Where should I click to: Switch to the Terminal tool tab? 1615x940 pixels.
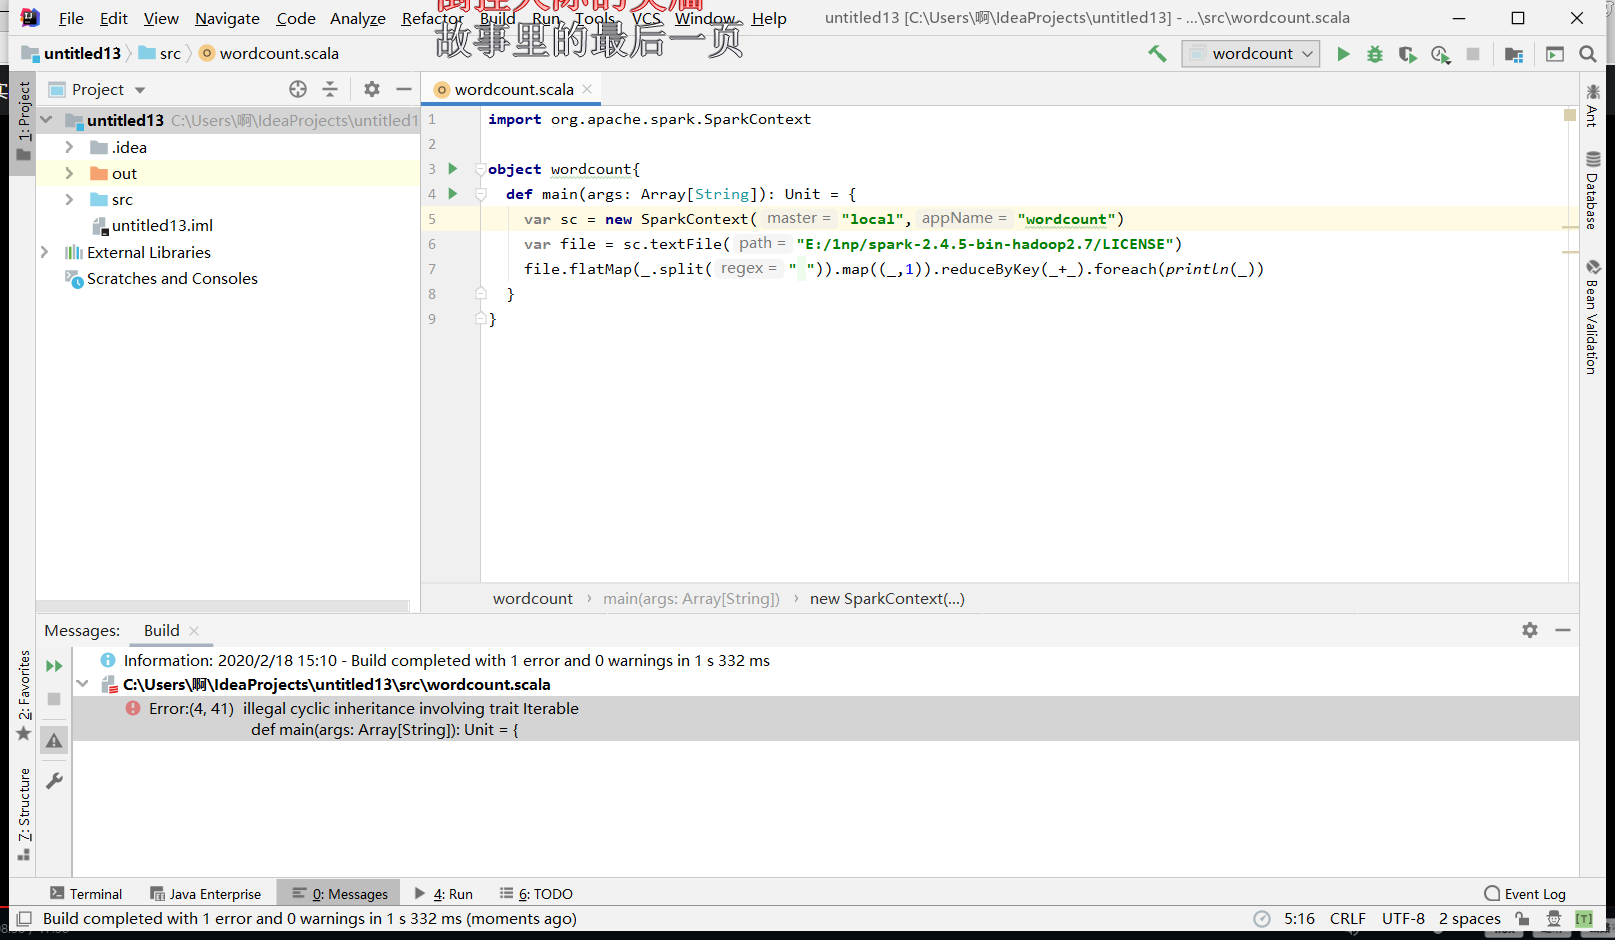pyautogui.click(x=86, y=894)
